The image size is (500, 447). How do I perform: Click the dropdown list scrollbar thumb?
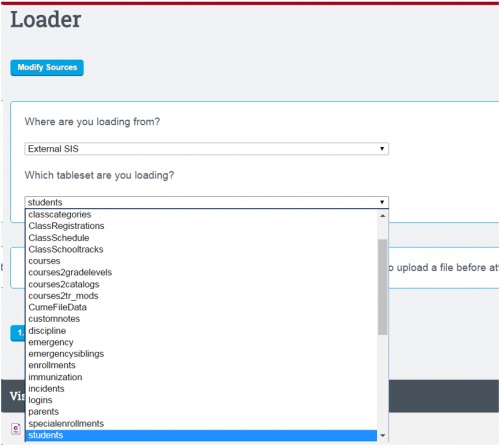point(382,287)
